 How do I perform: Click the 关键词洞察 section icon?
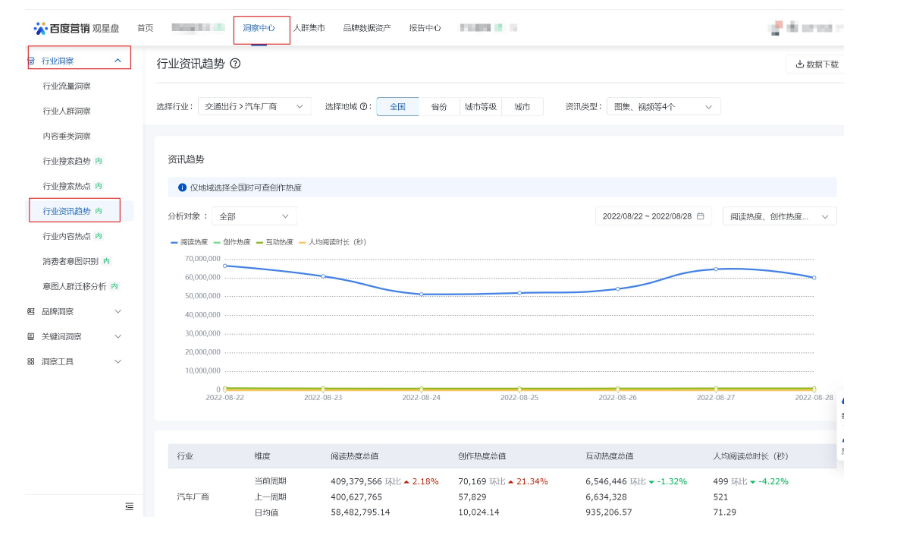31,336
